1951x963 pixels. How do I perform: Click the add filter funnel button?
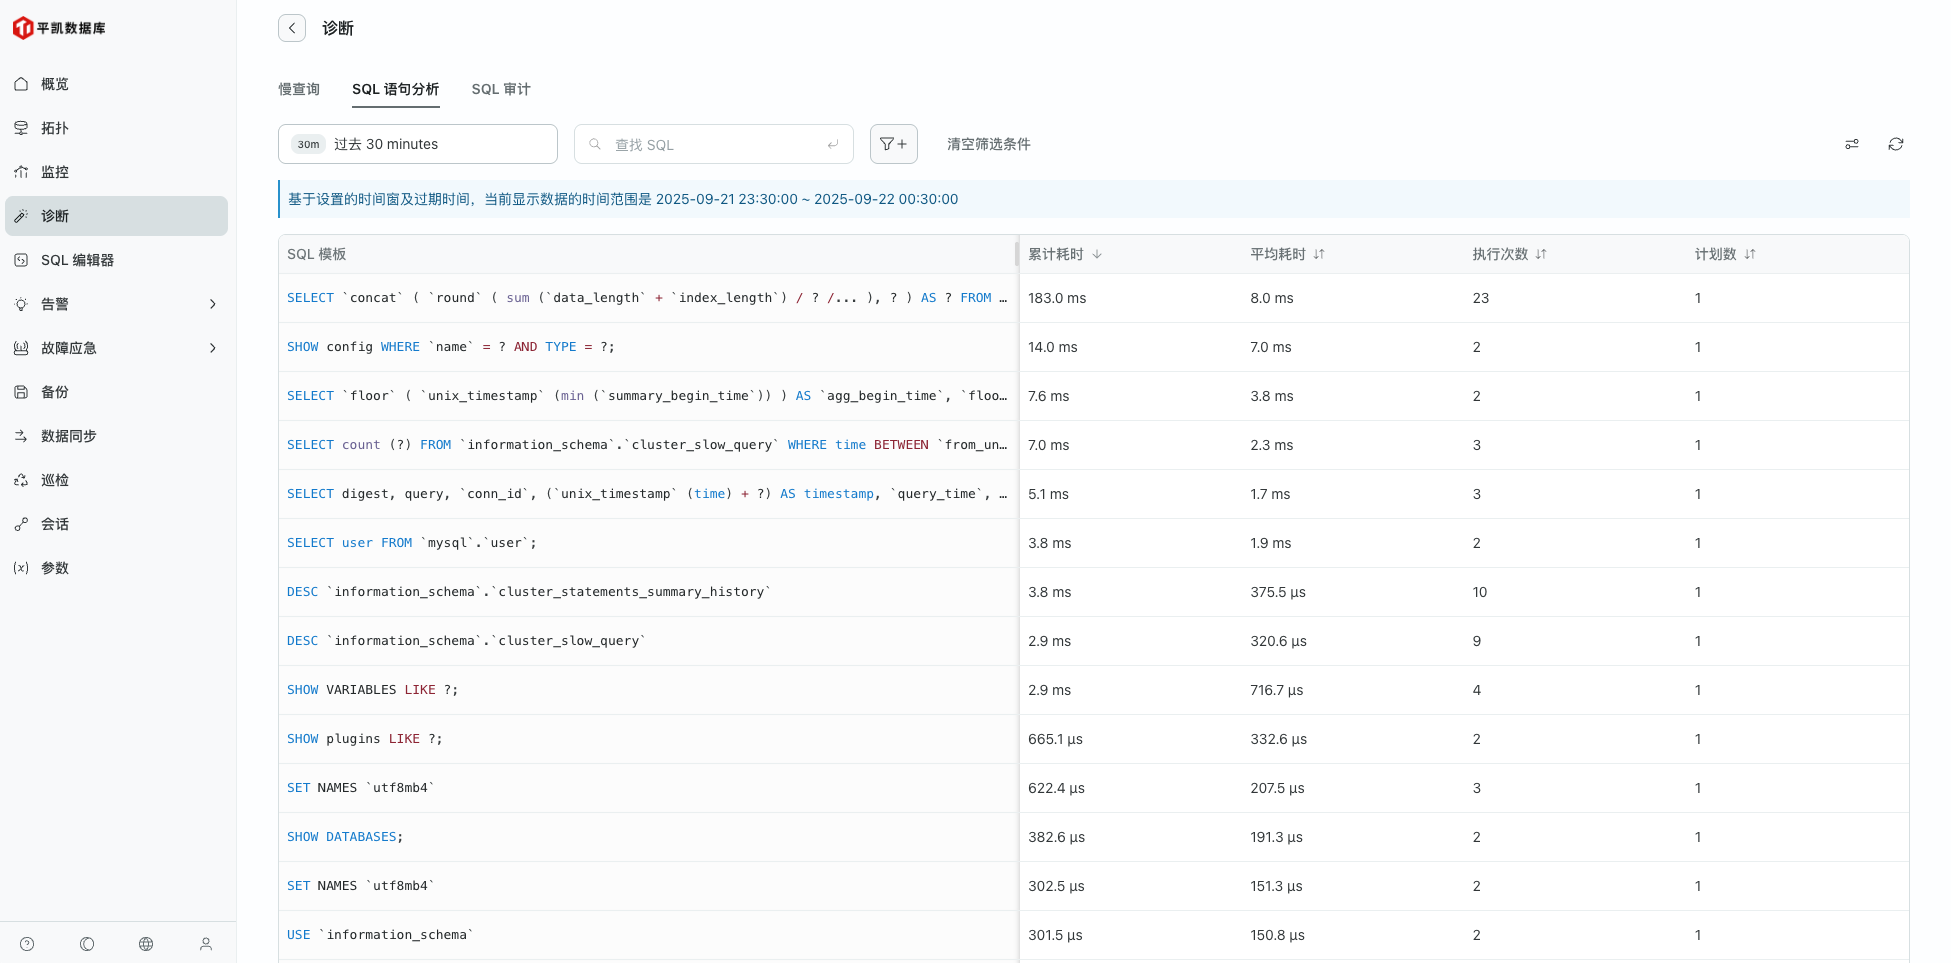893,144
